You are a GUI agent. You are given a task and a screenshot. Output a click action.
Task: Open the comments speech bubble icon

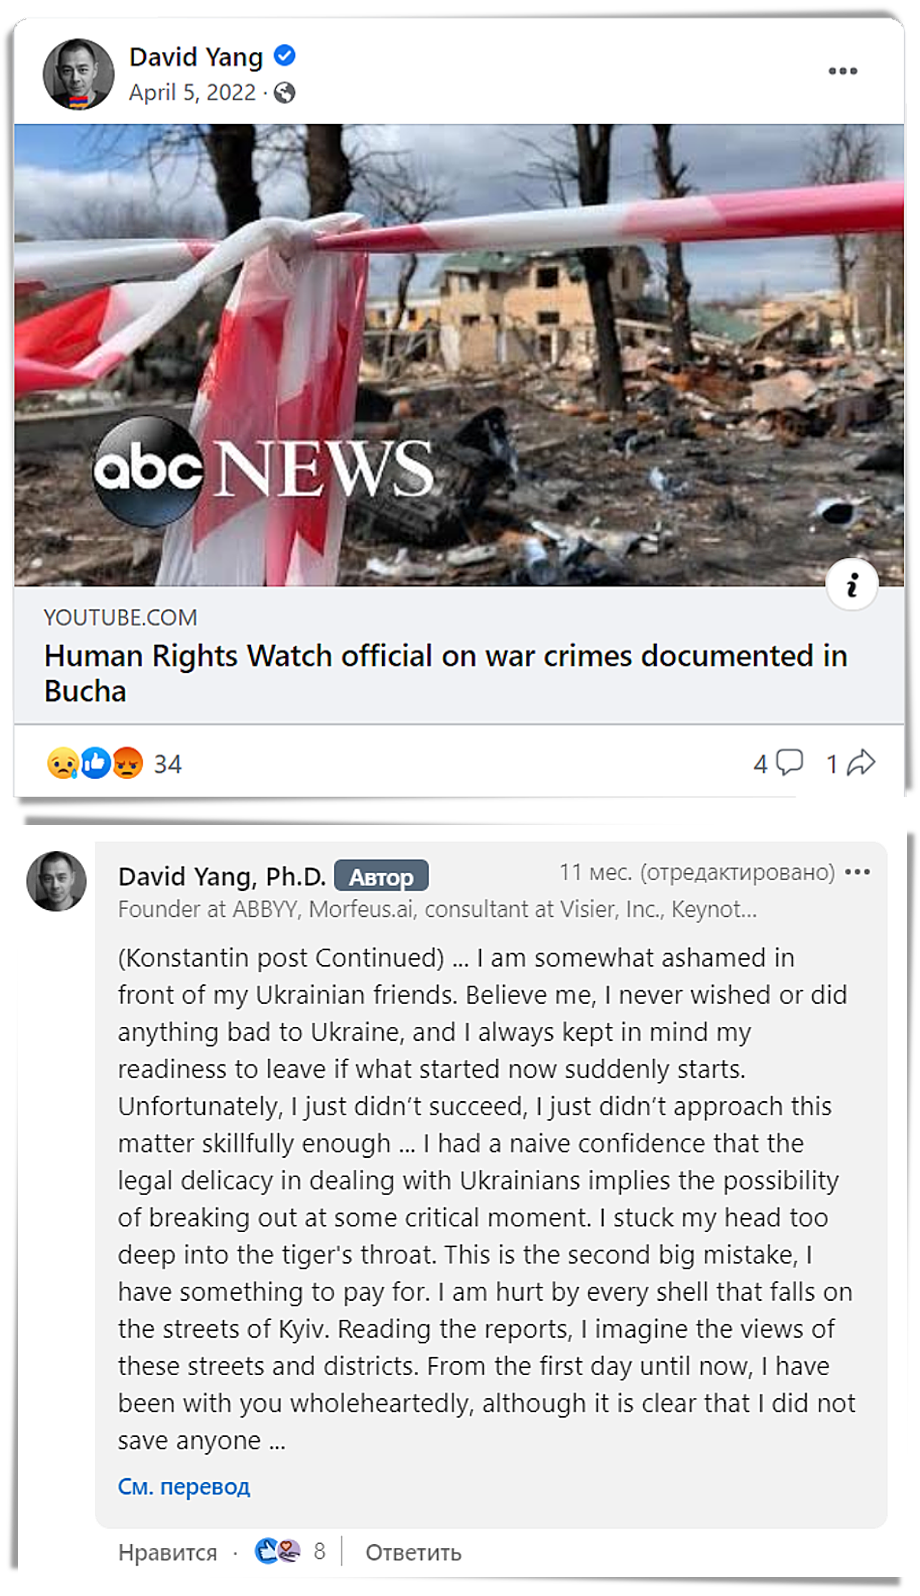click(x=789, y=763)
